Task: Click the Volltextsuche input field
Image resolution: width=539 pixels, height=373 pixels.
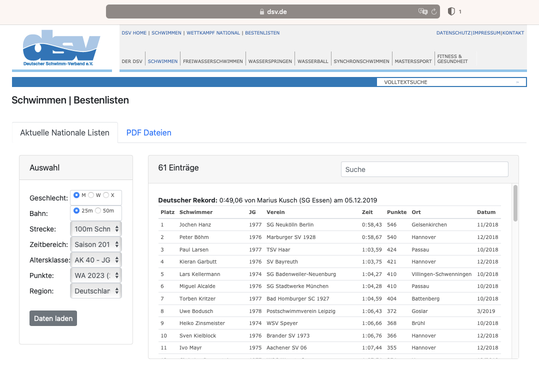Action: 451,82
